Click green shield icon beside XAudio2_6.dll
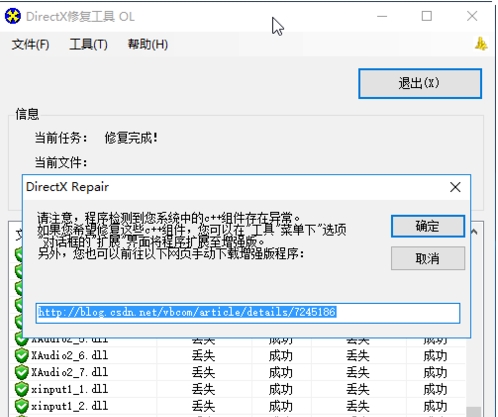The height and width of the screenshot is (417, 498). 22,355
